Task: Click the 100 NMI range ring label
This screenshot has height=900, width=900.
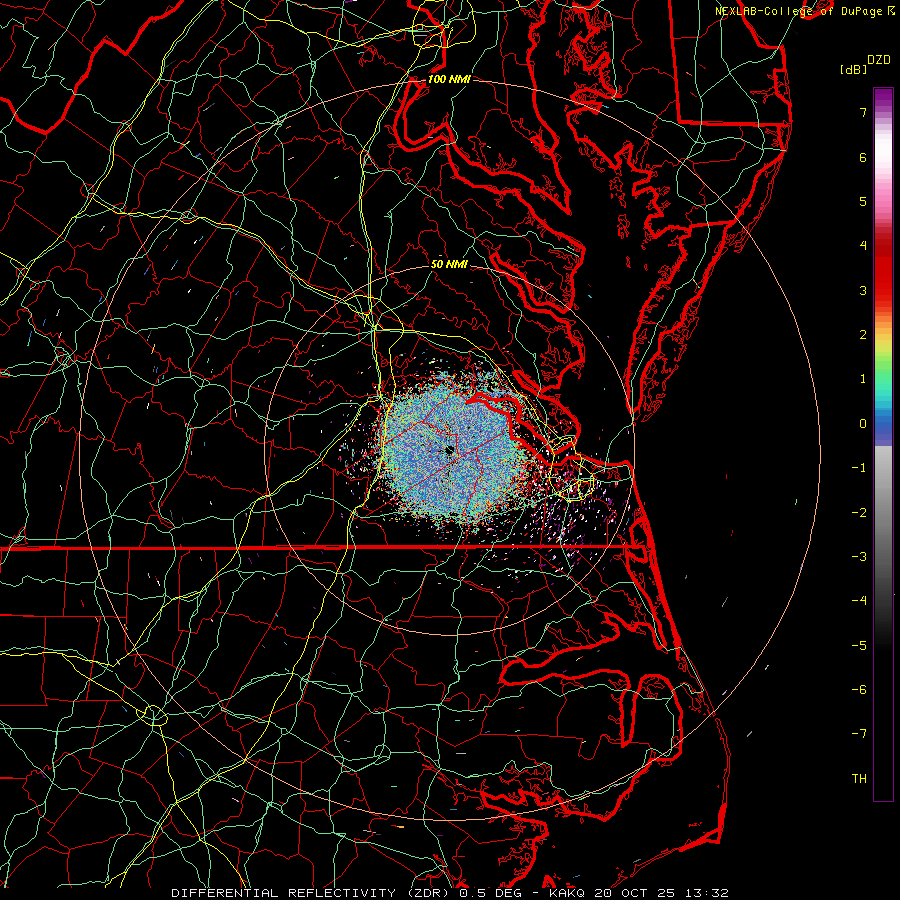Action: click(449, 79)
